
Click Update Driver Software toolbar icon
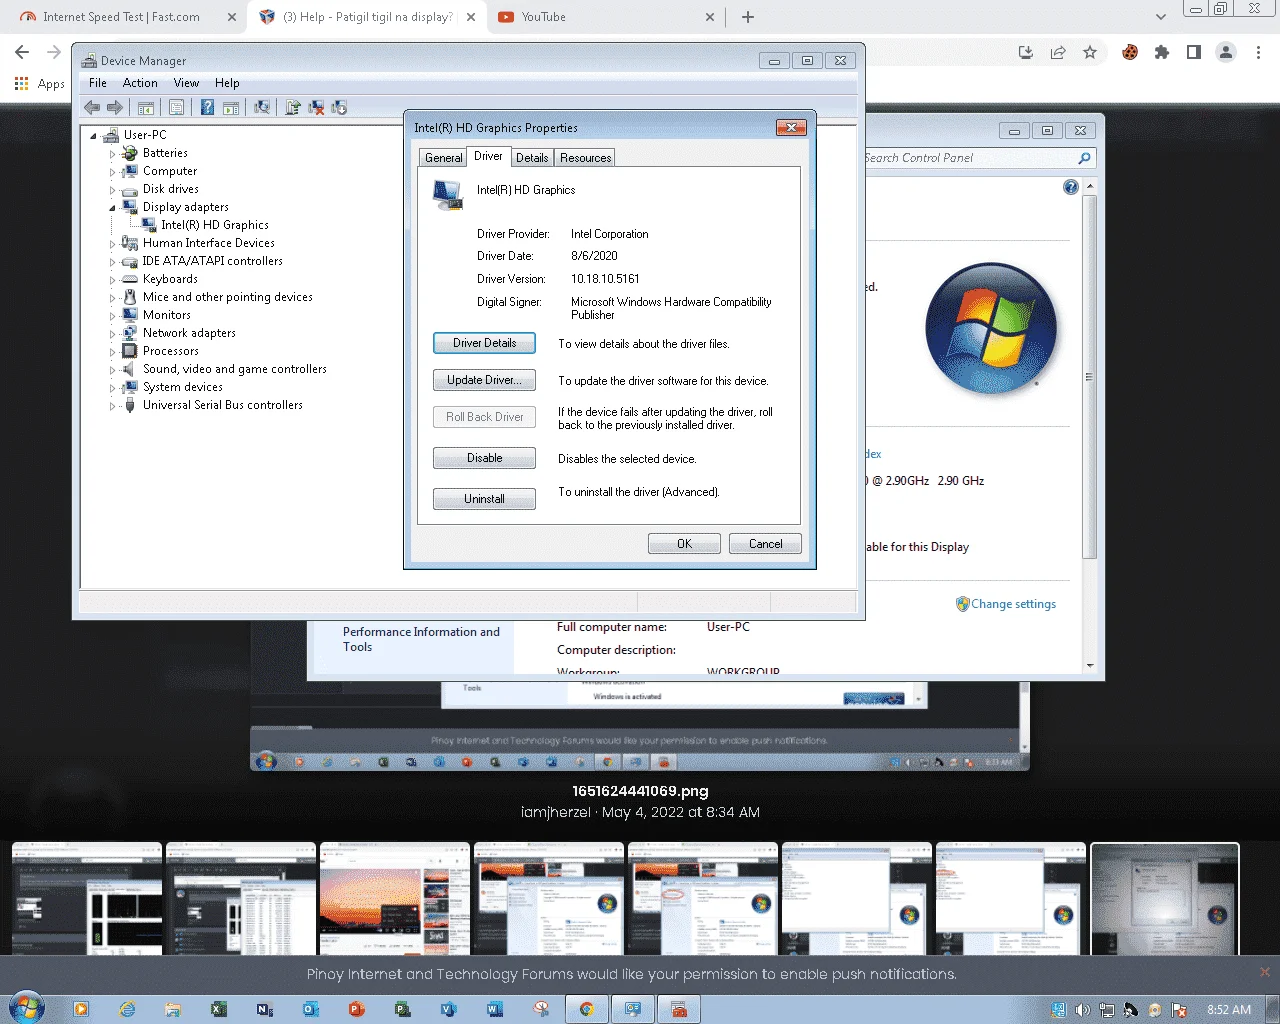293,108
